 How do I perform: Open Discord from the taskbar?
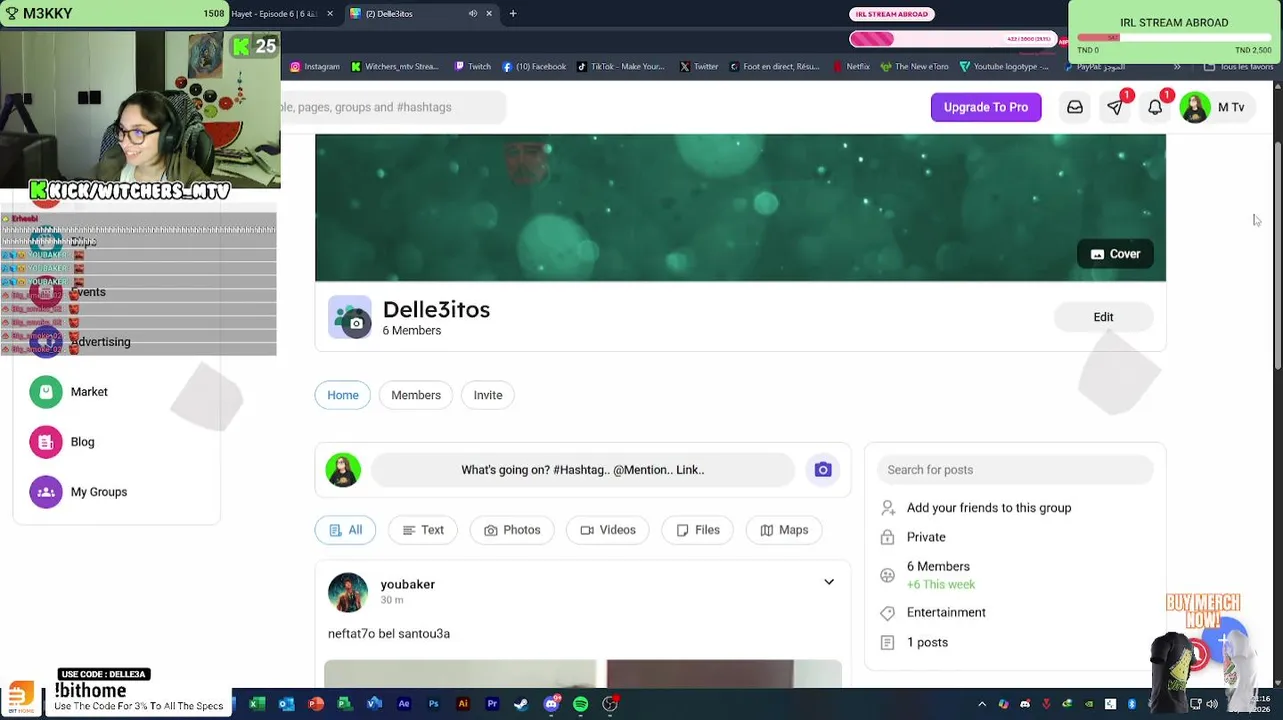point(551,704)
